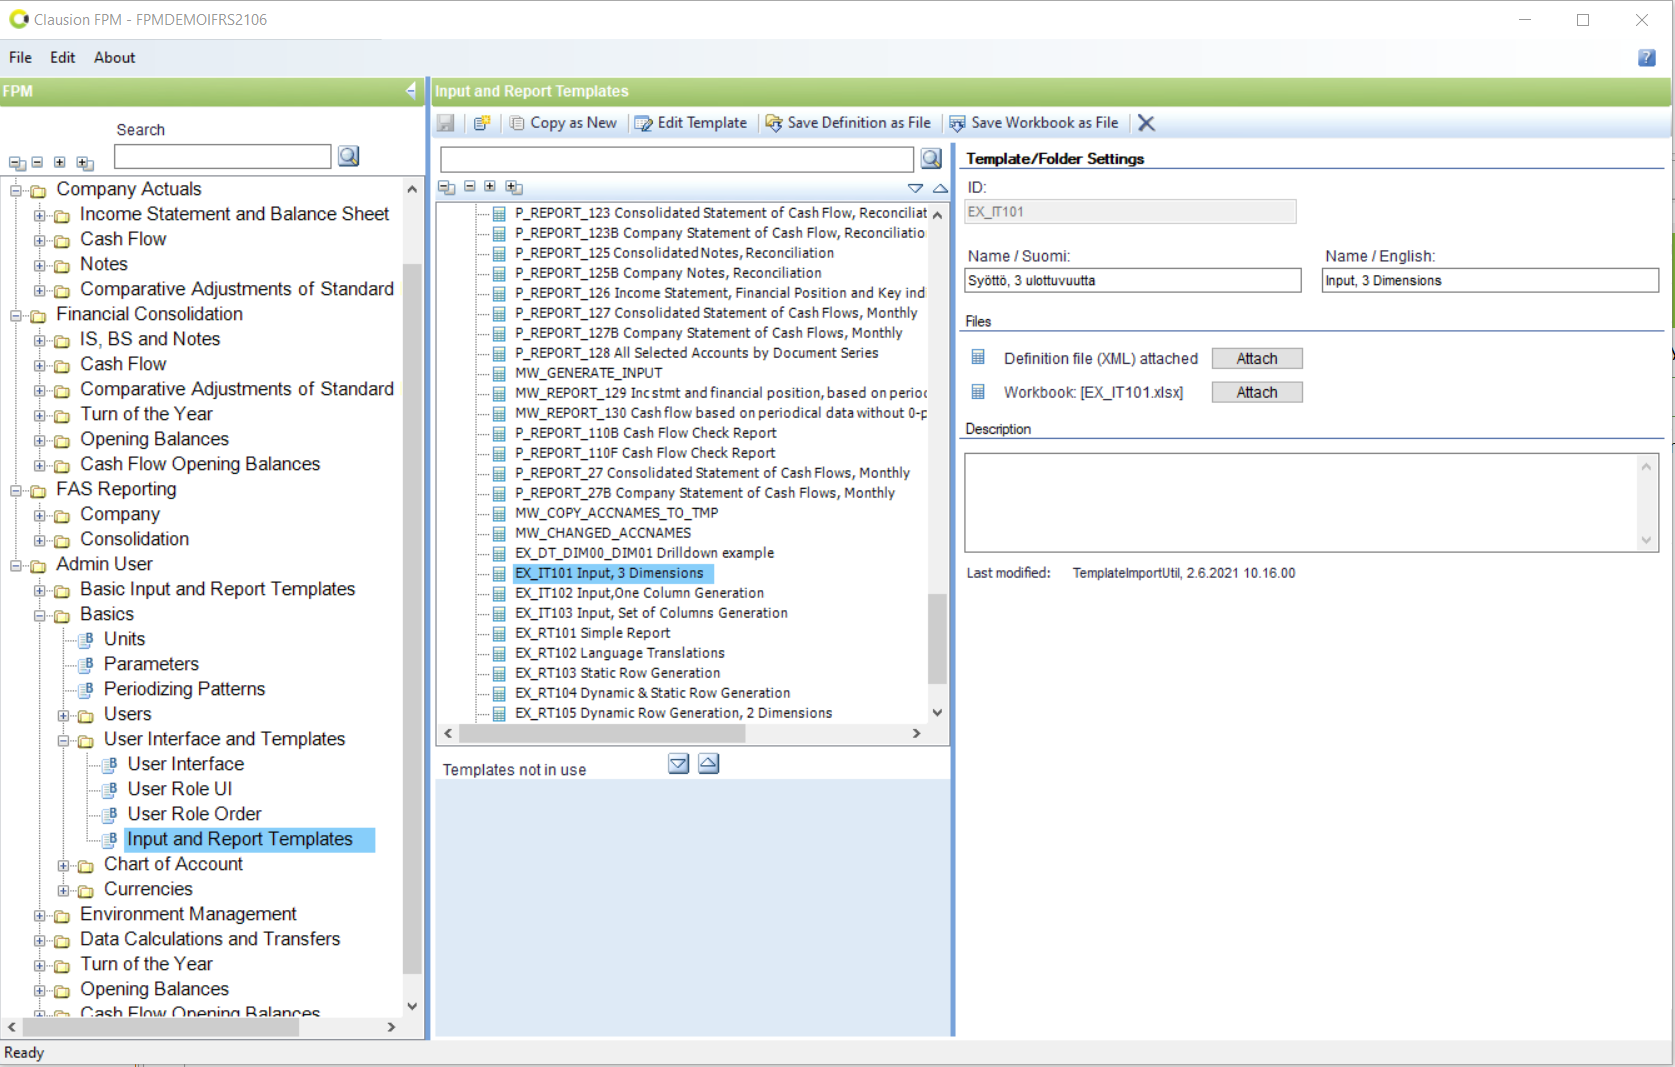Expand Income Statement and Balance Sheet folder
1675x1067 pixels.
coord(40,215)
